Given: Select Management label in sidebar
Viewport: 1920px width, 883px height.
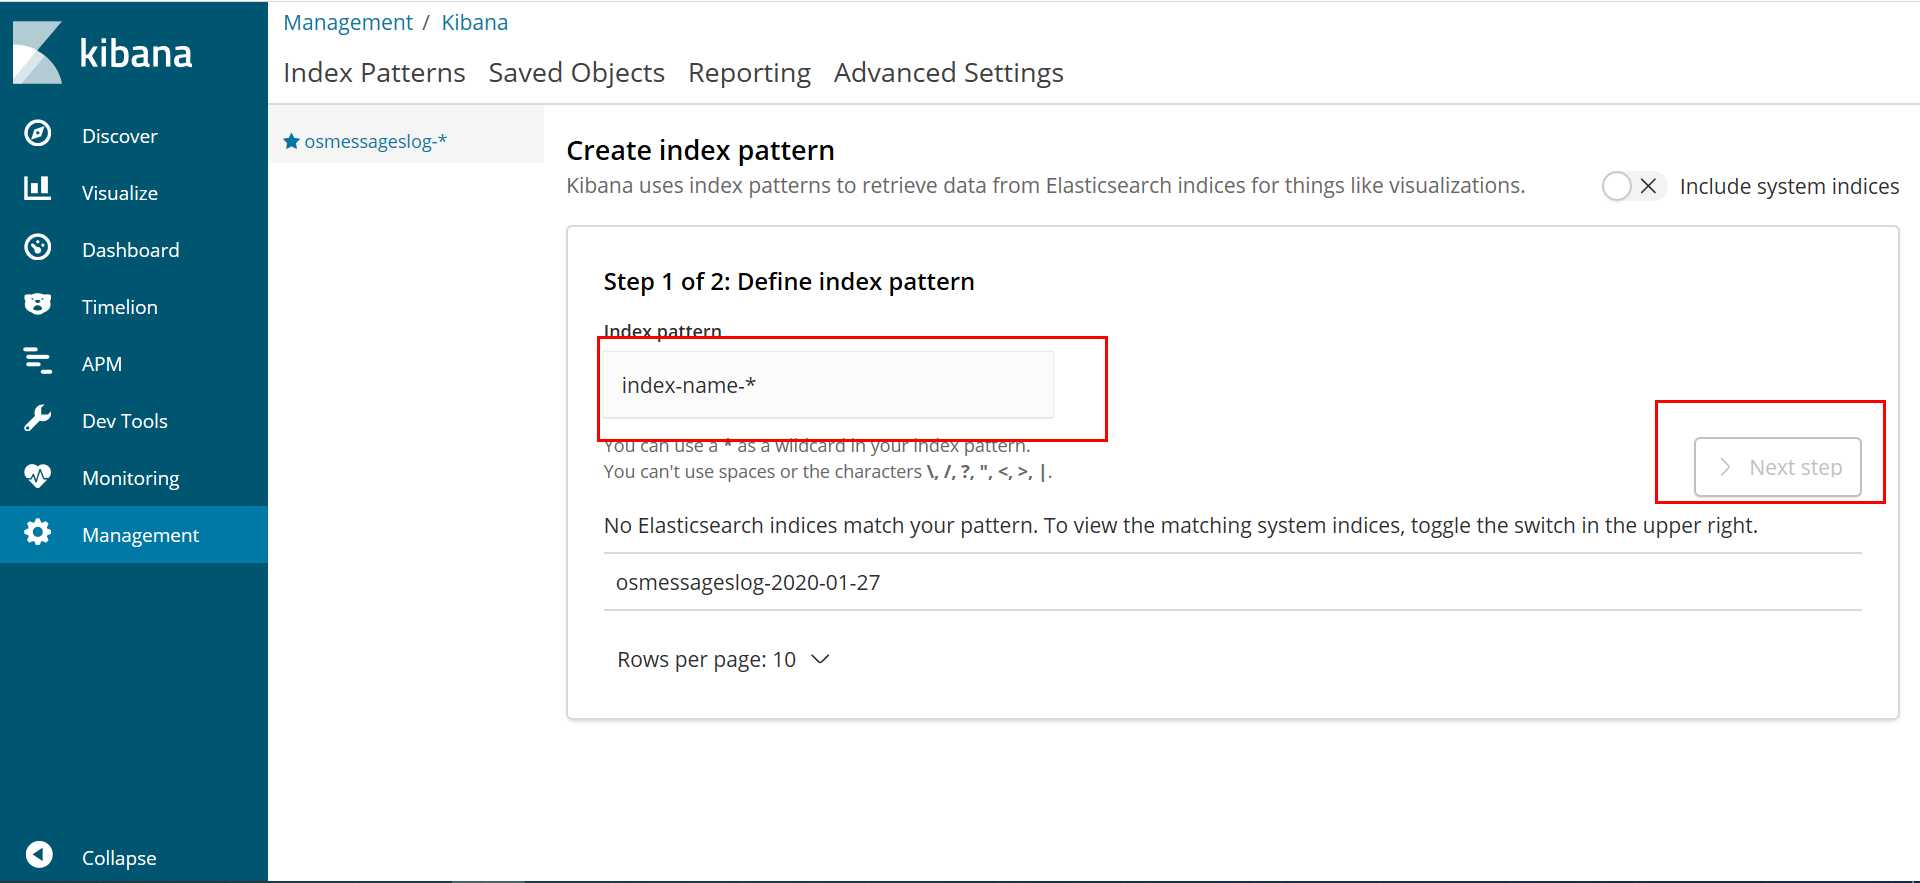Looking at the screenshot, I should pos(141,535).
